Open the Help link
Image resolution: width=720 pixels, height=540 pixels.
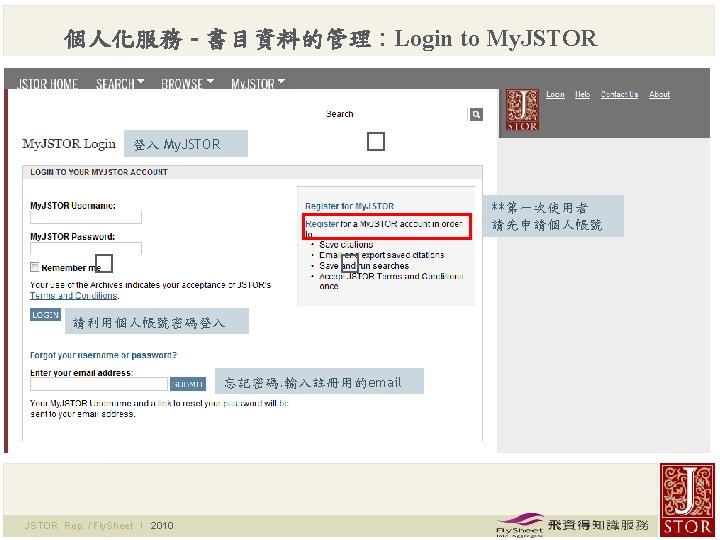click(582, 94)
